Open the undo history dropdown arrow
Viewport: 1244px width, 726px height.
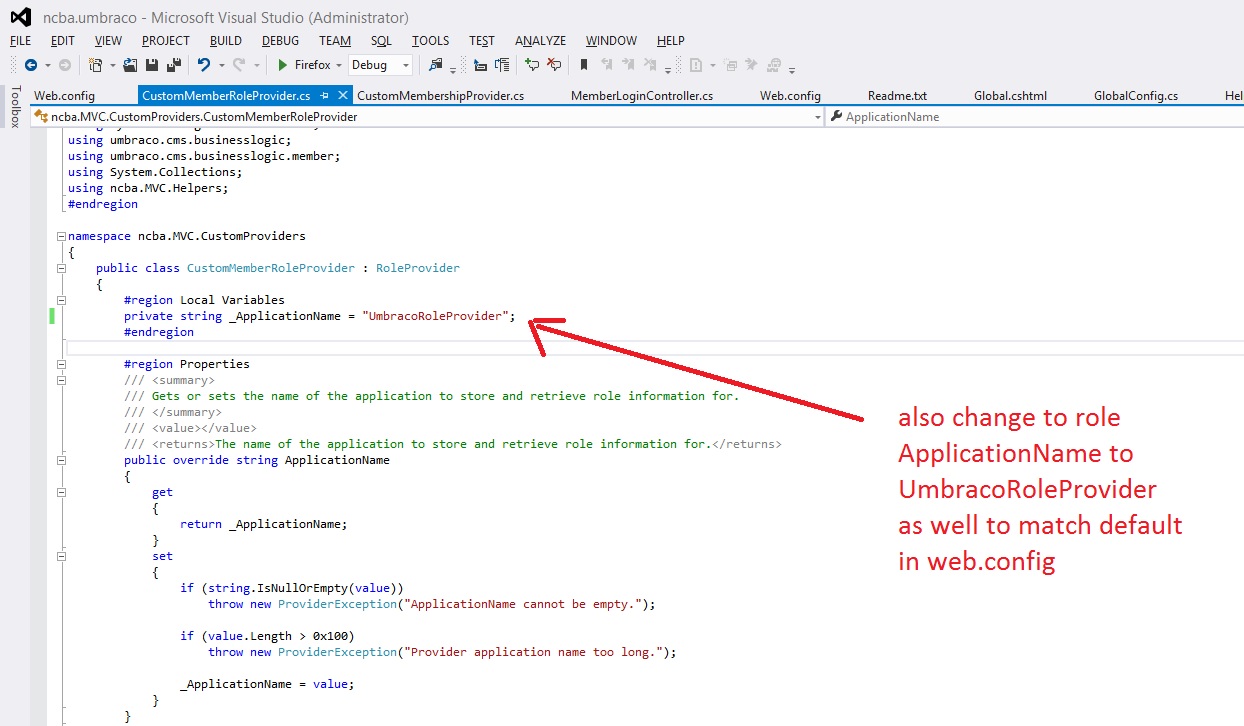coord(221,66)
